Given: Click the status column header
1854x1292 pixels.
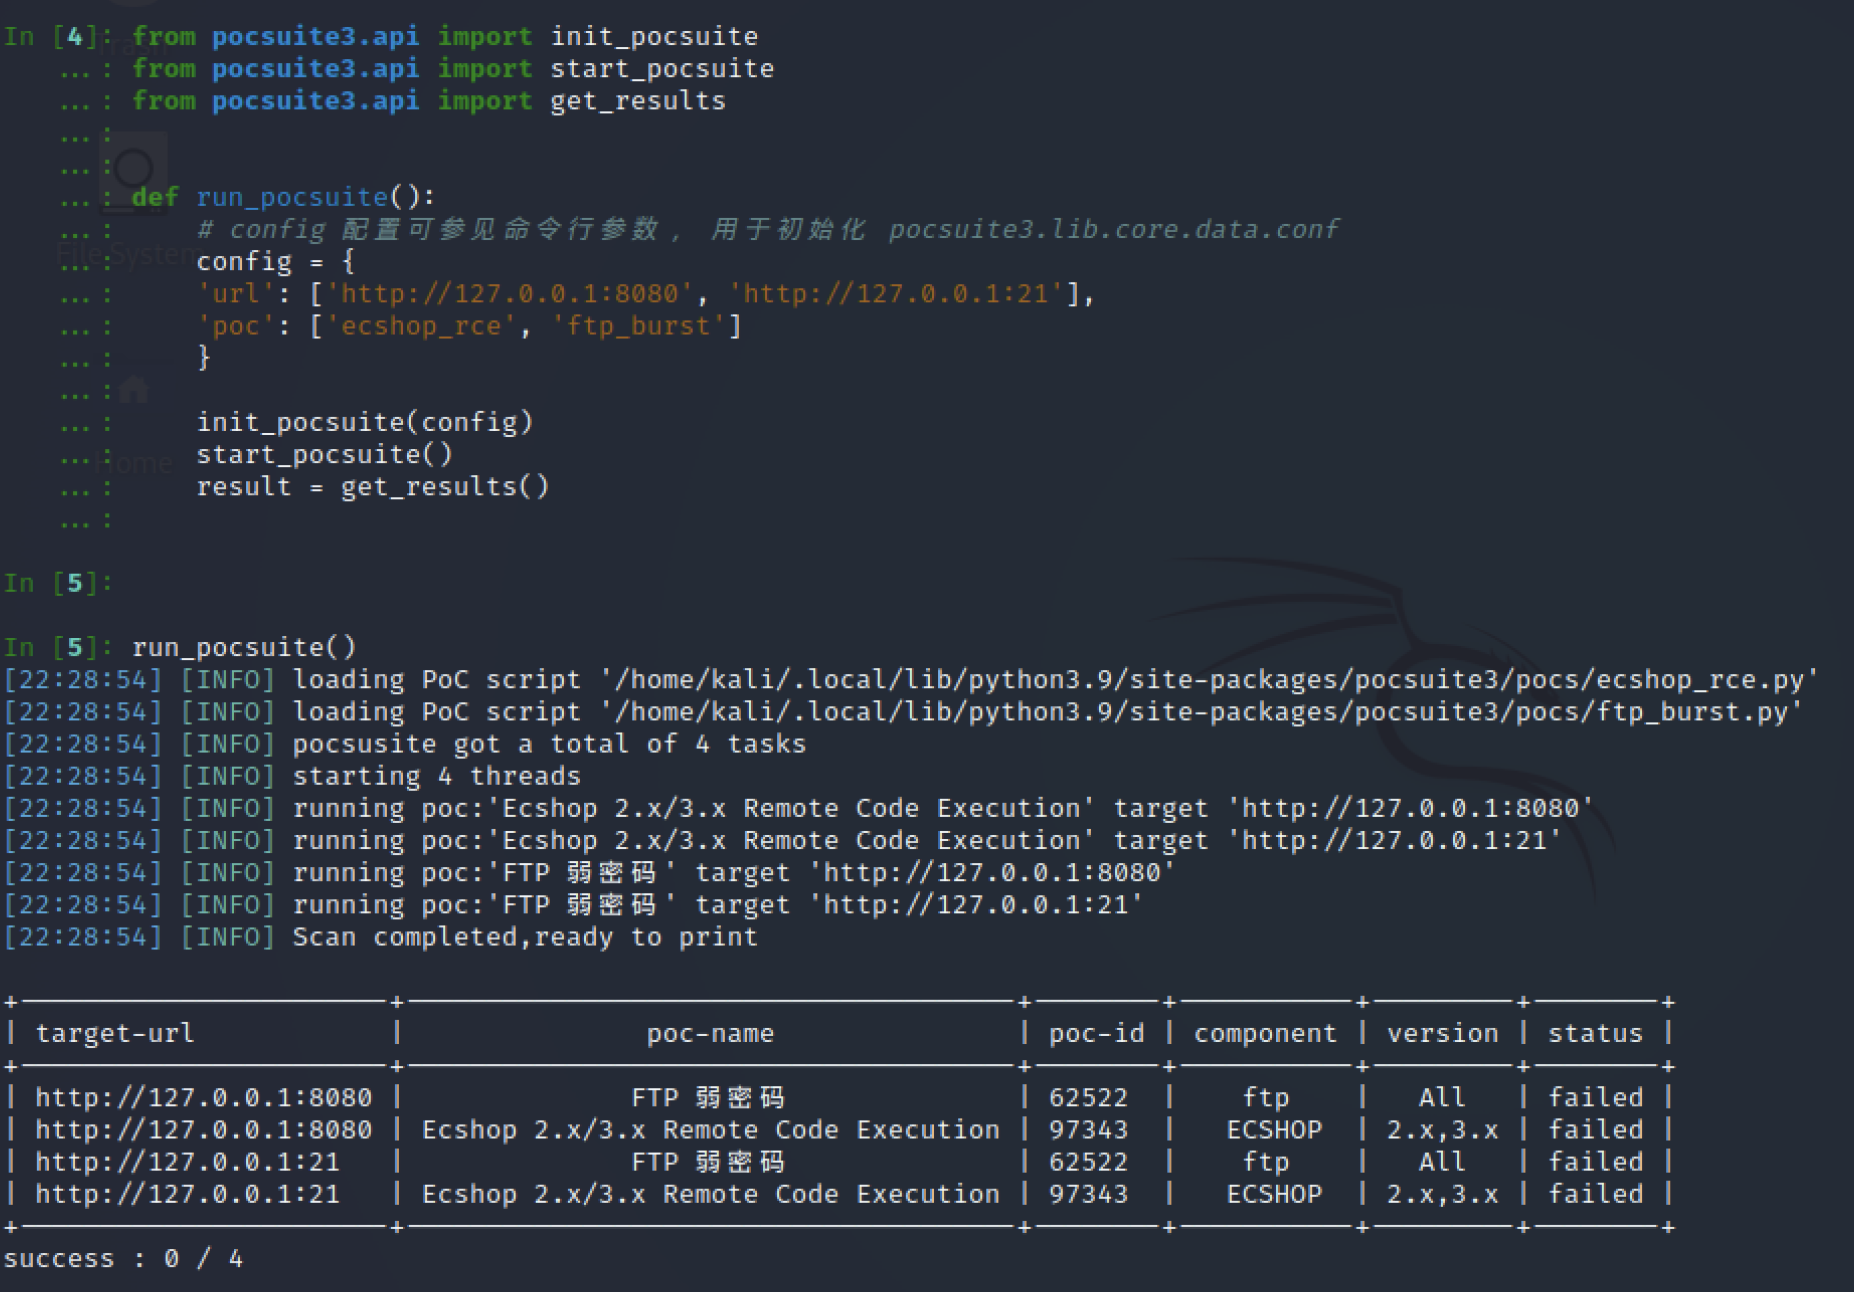Looking at the screenshot, I should pyautogui.click(x=1595, y=1033).
